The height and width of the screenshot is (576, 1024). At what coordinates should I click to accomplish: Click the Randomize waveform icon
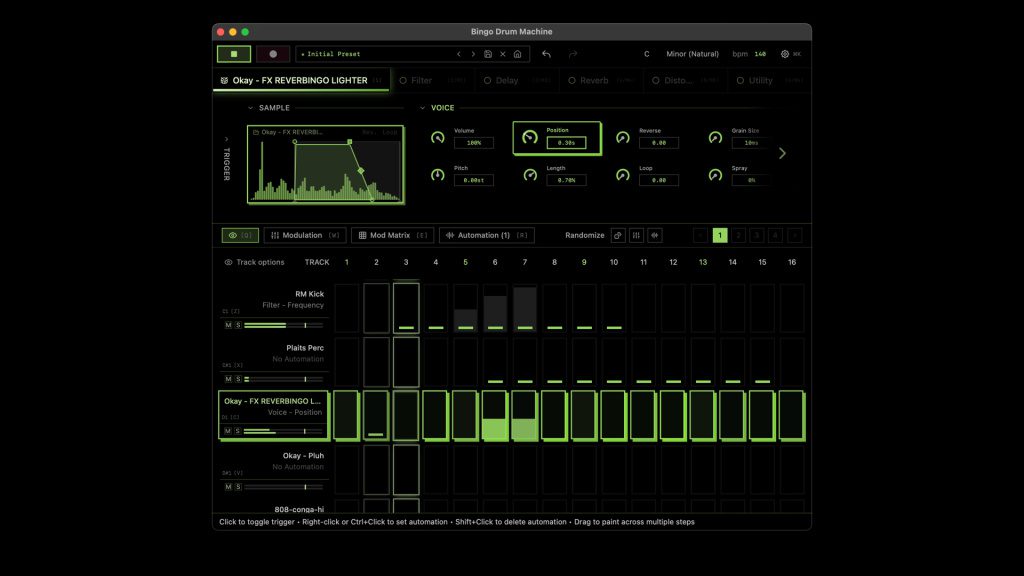pos(655,236)
